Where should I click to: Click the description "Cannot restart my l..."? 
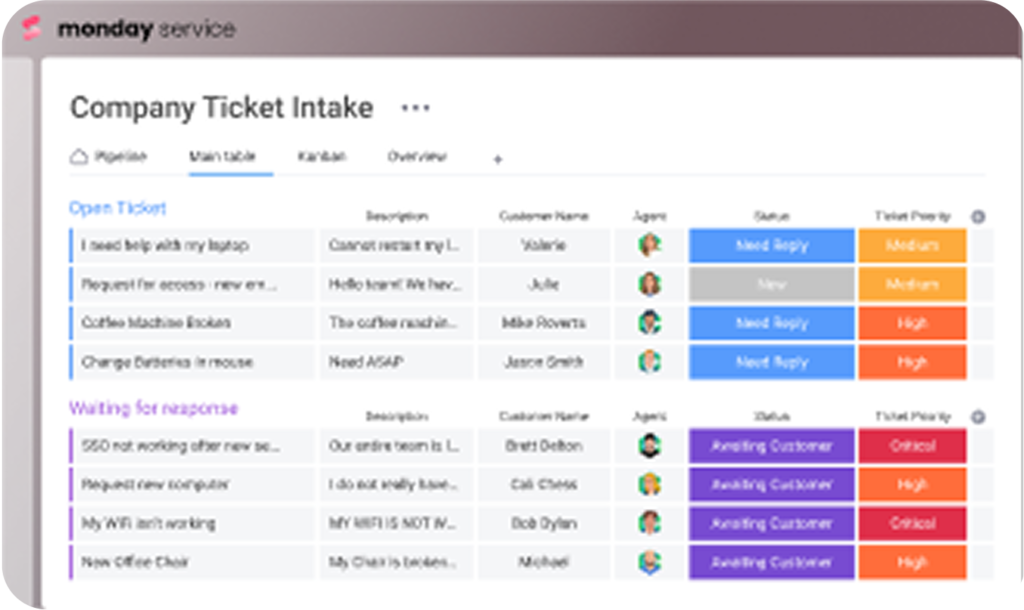coord(394,246)
